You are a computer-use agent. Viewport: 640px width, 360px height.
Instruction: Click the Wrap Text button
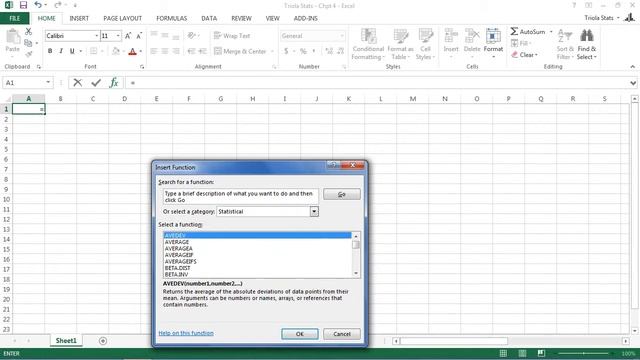(x=232, y=36)
